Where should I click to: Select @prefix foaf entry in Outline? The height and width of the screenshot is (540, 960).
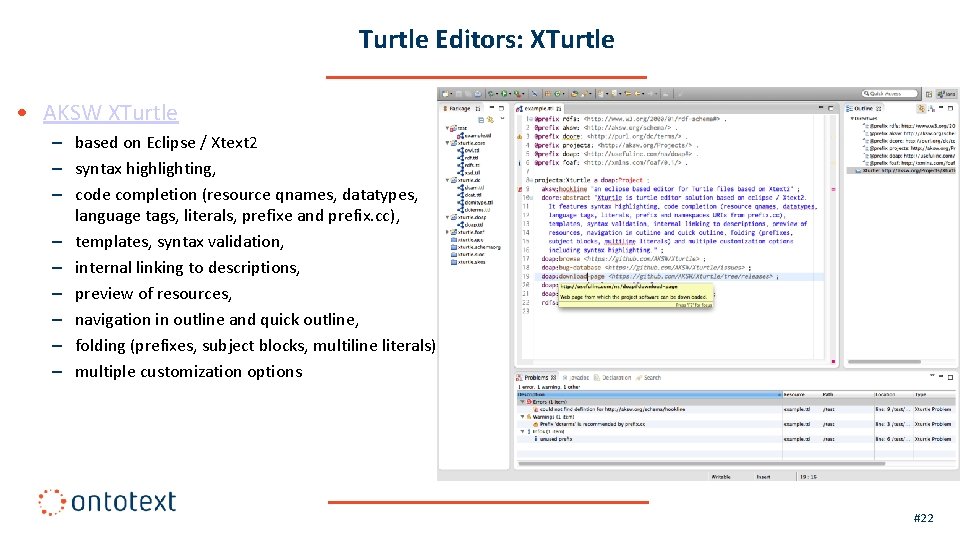tap(910, 163)
